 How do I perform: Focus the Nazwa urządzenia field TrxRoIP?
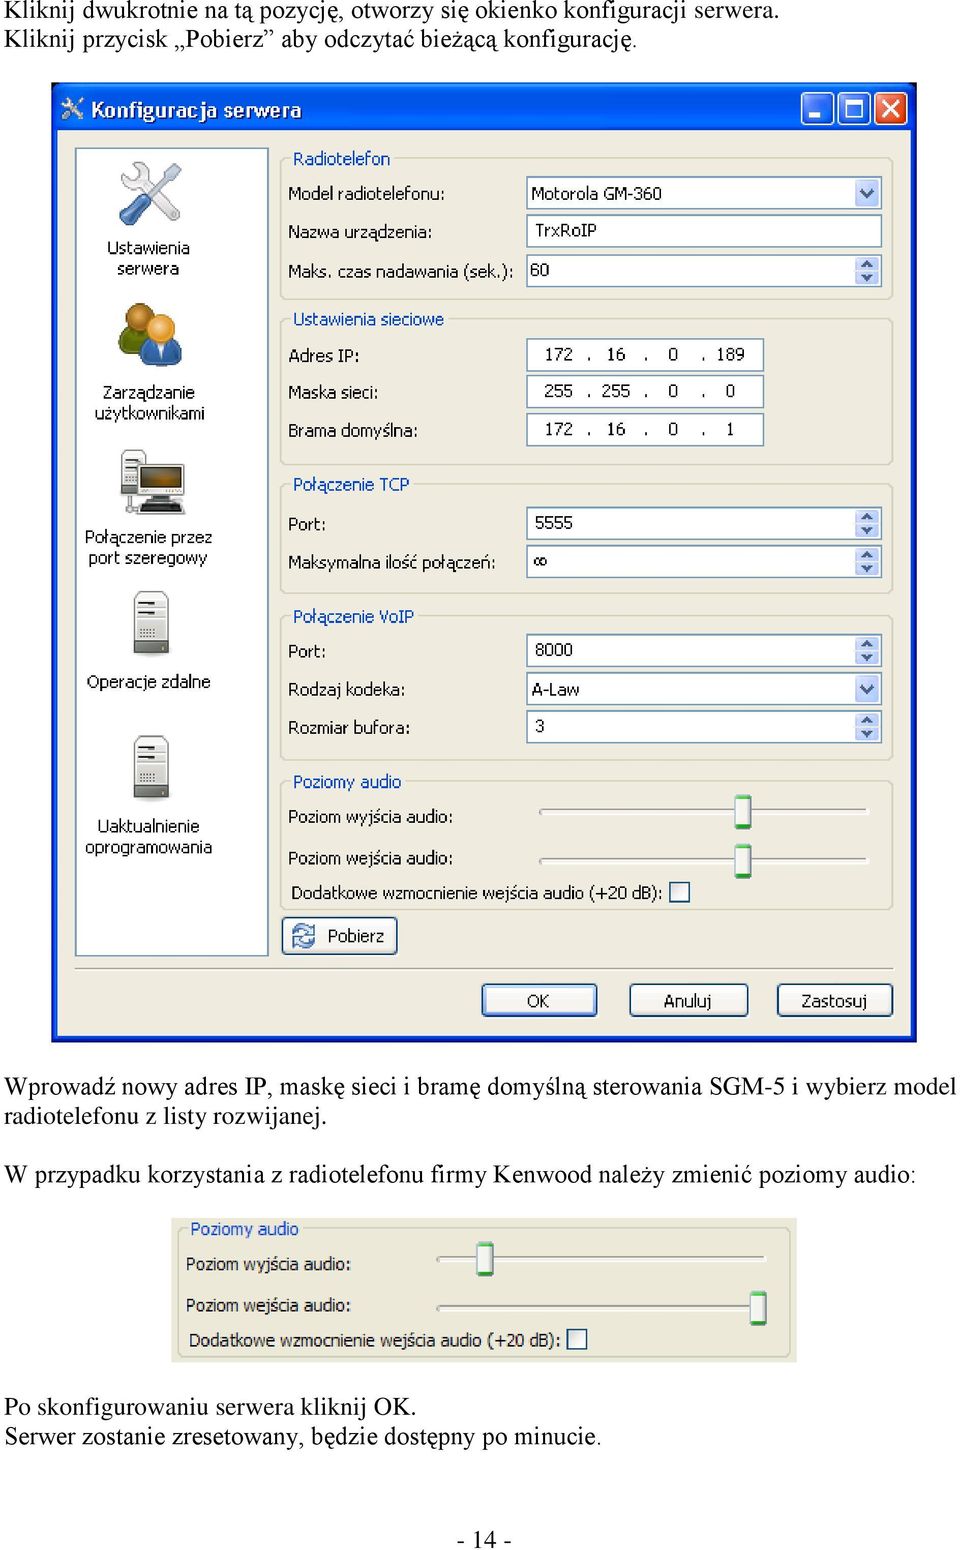[704, 231]
